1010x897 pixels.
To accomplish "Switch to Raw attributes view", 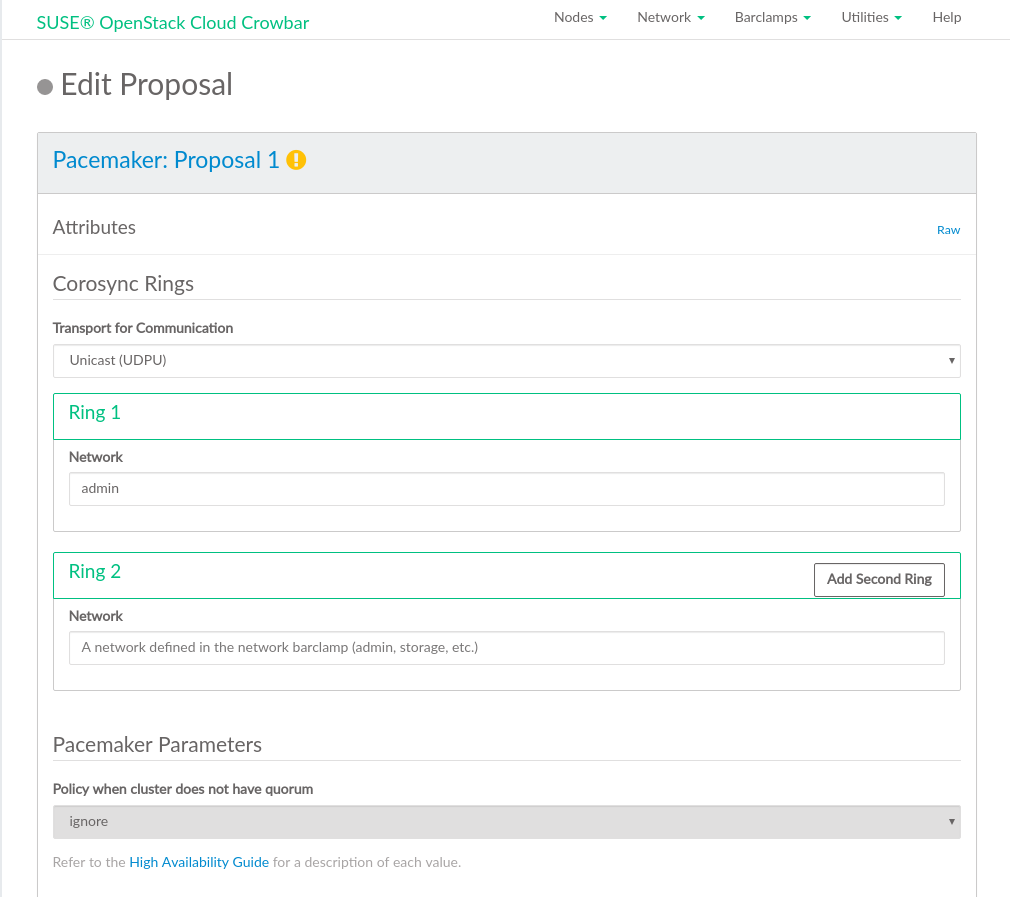I will point(948,230).
